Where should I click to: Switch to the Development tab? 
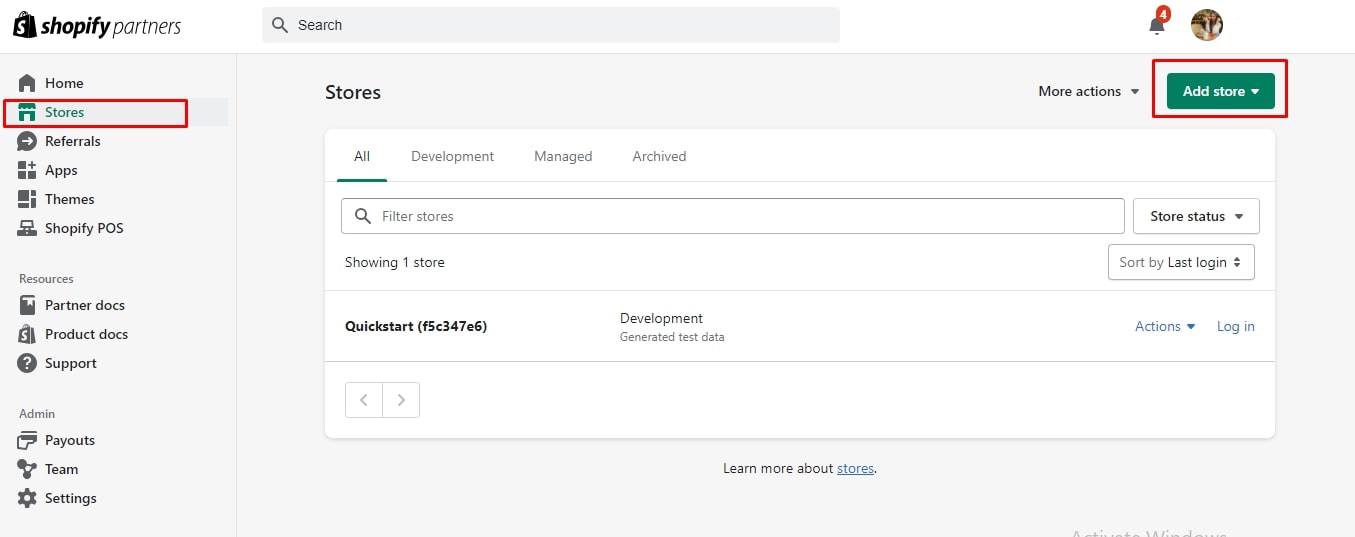(452, 156)
